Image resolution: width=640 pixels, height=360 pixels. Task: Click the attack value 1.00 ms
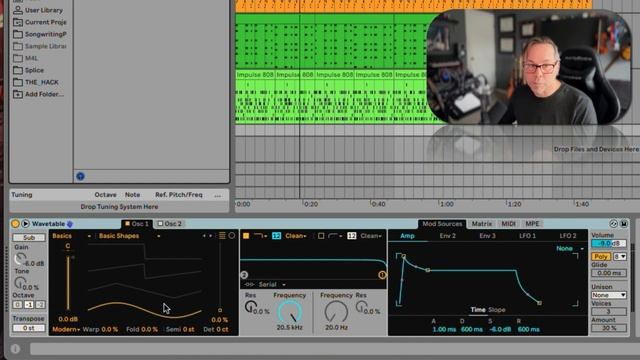[444, 329]
